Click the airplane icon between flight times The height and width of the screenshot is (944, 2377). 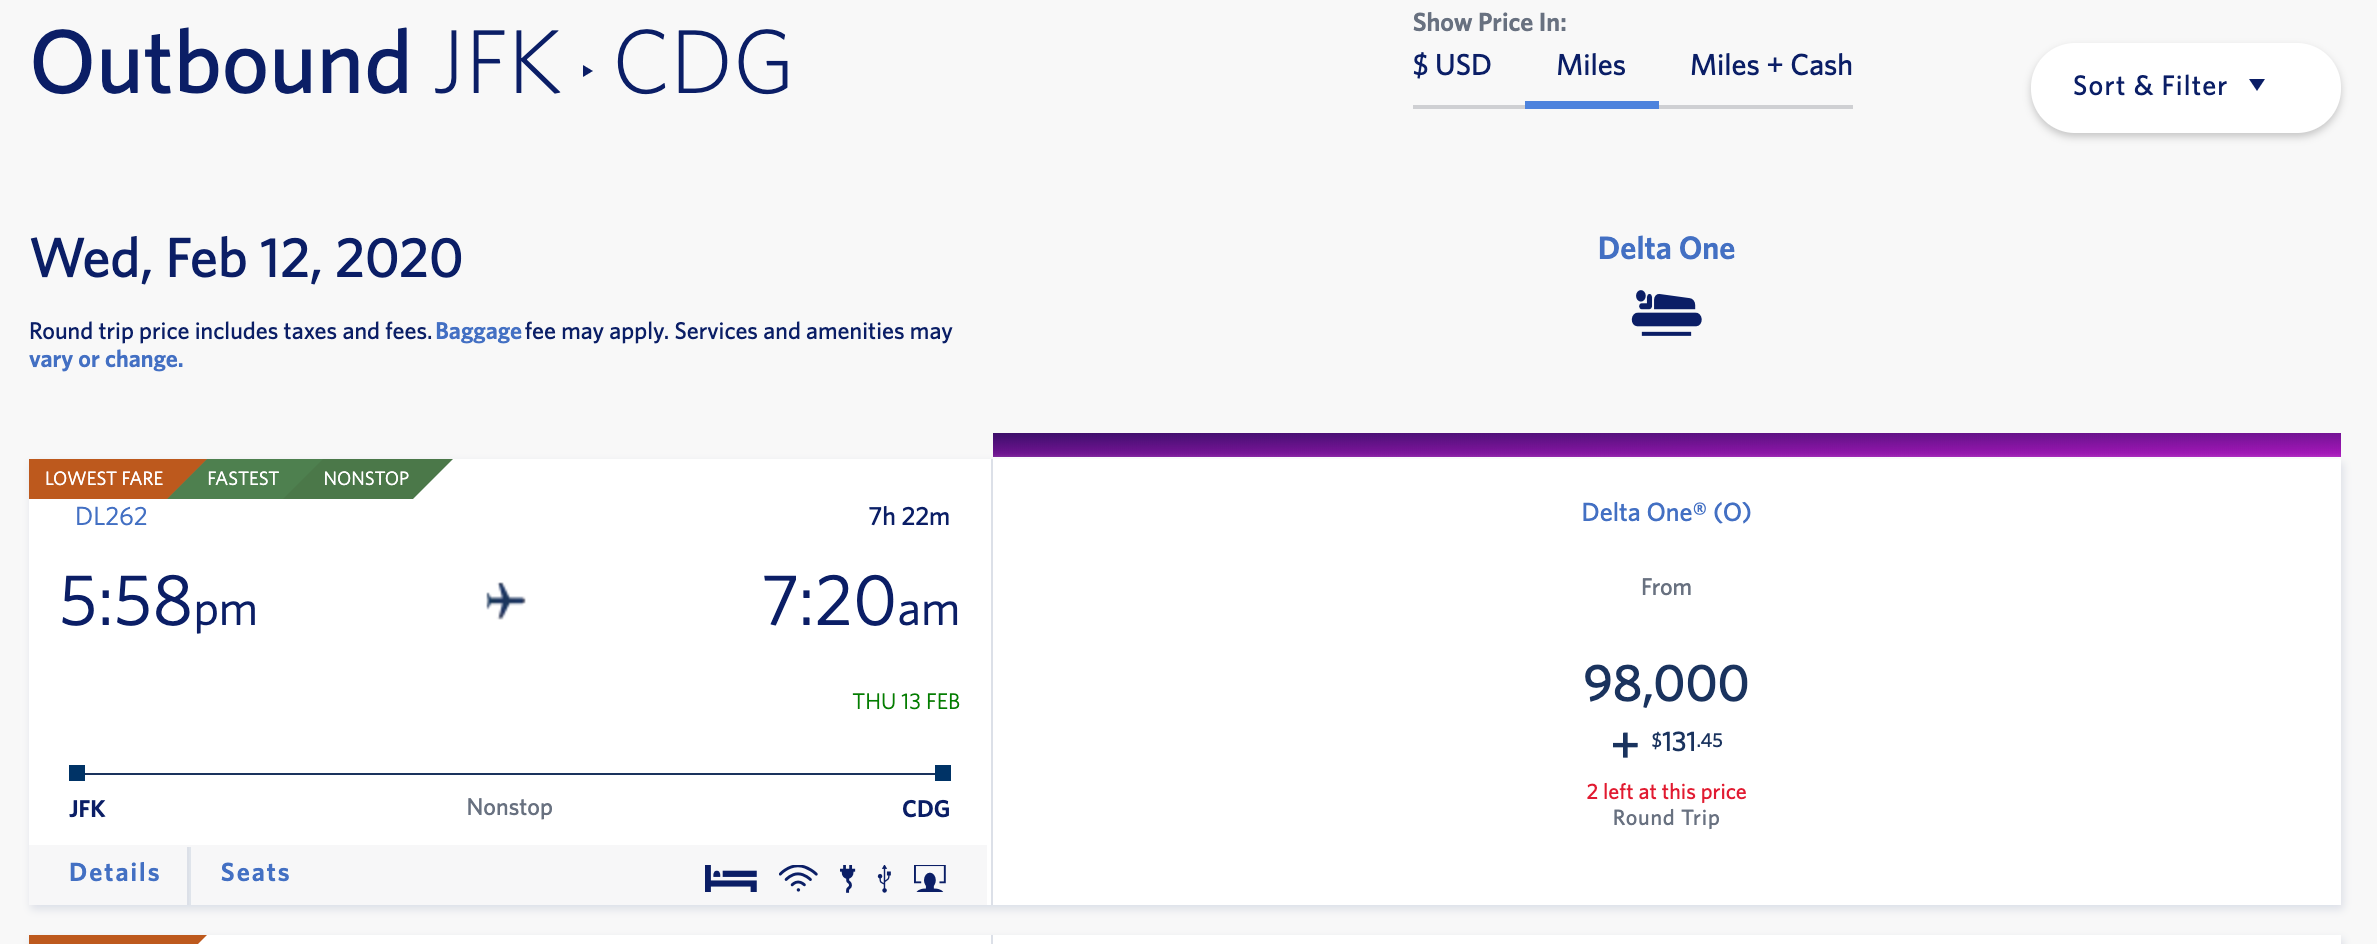506,601
